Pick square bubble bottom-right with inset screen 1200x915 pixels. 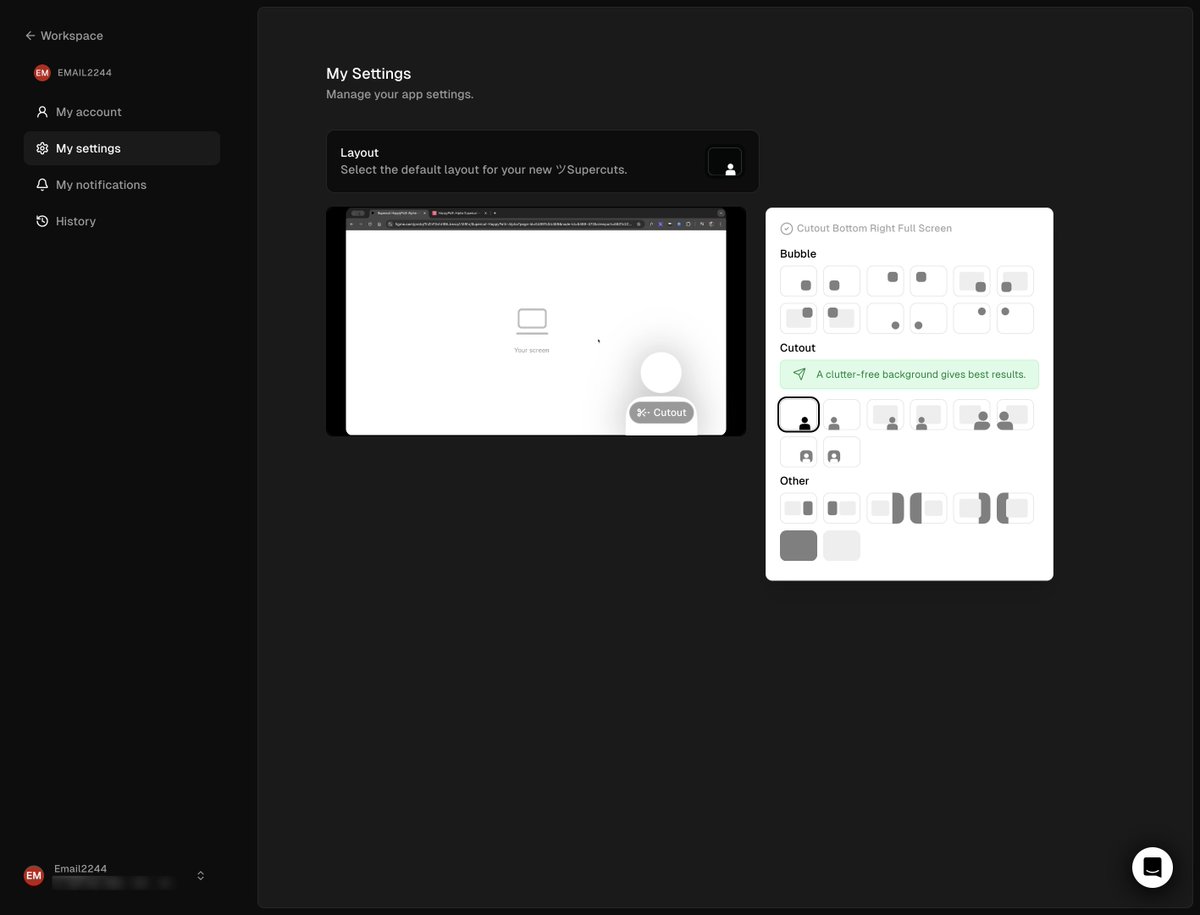tap(972, 281)
